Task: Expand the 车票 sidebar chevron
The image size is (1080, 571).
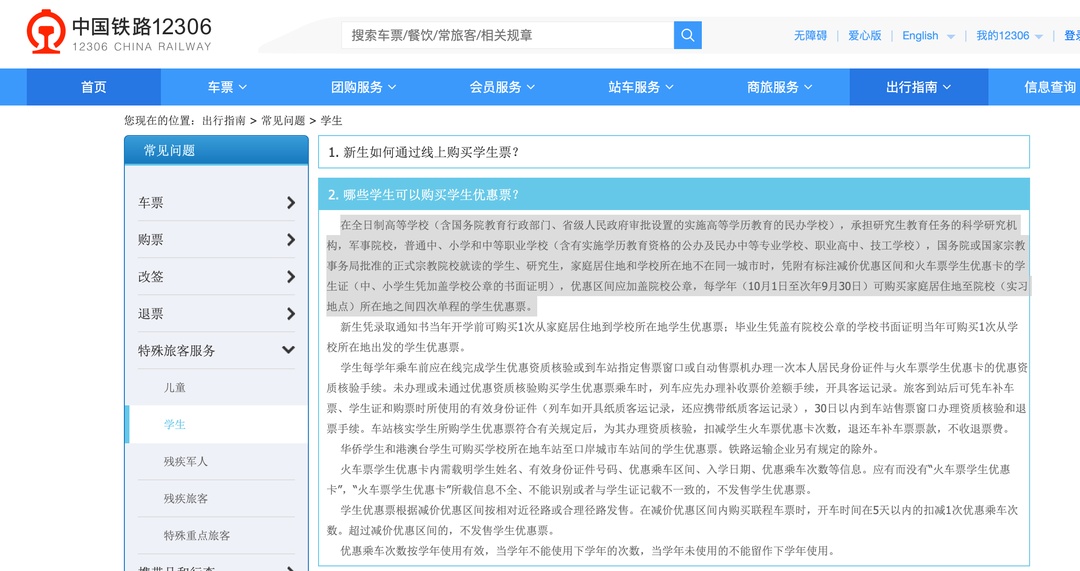Action: 291,203
